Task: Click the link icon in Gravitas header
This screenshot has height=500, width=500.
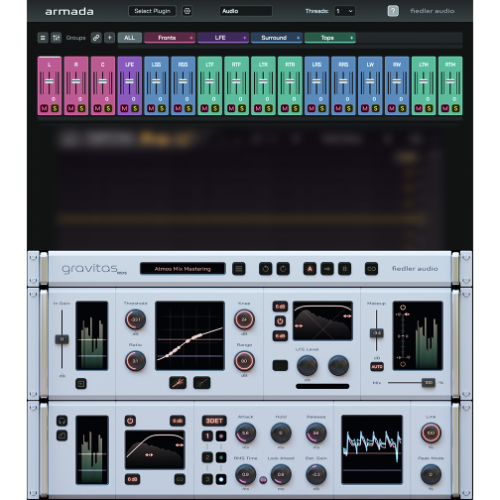Action: point(371,269)
